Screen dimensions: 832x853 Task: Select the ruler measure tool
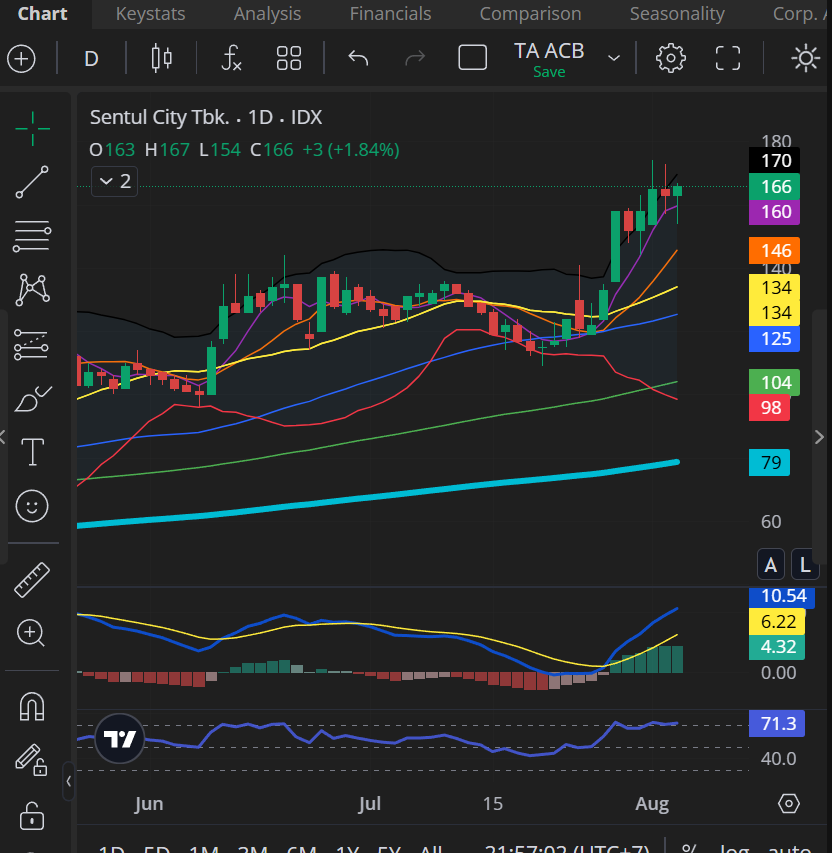click(32, 580)
